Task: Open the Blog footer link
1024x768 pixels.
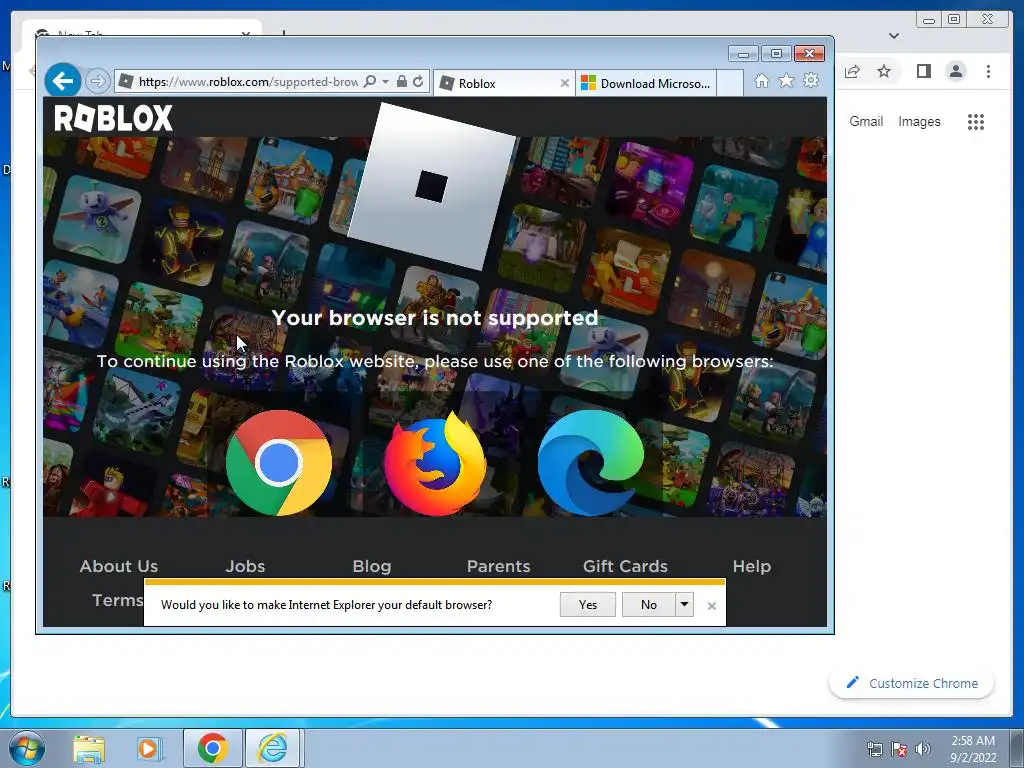Action: click(372, 566)
